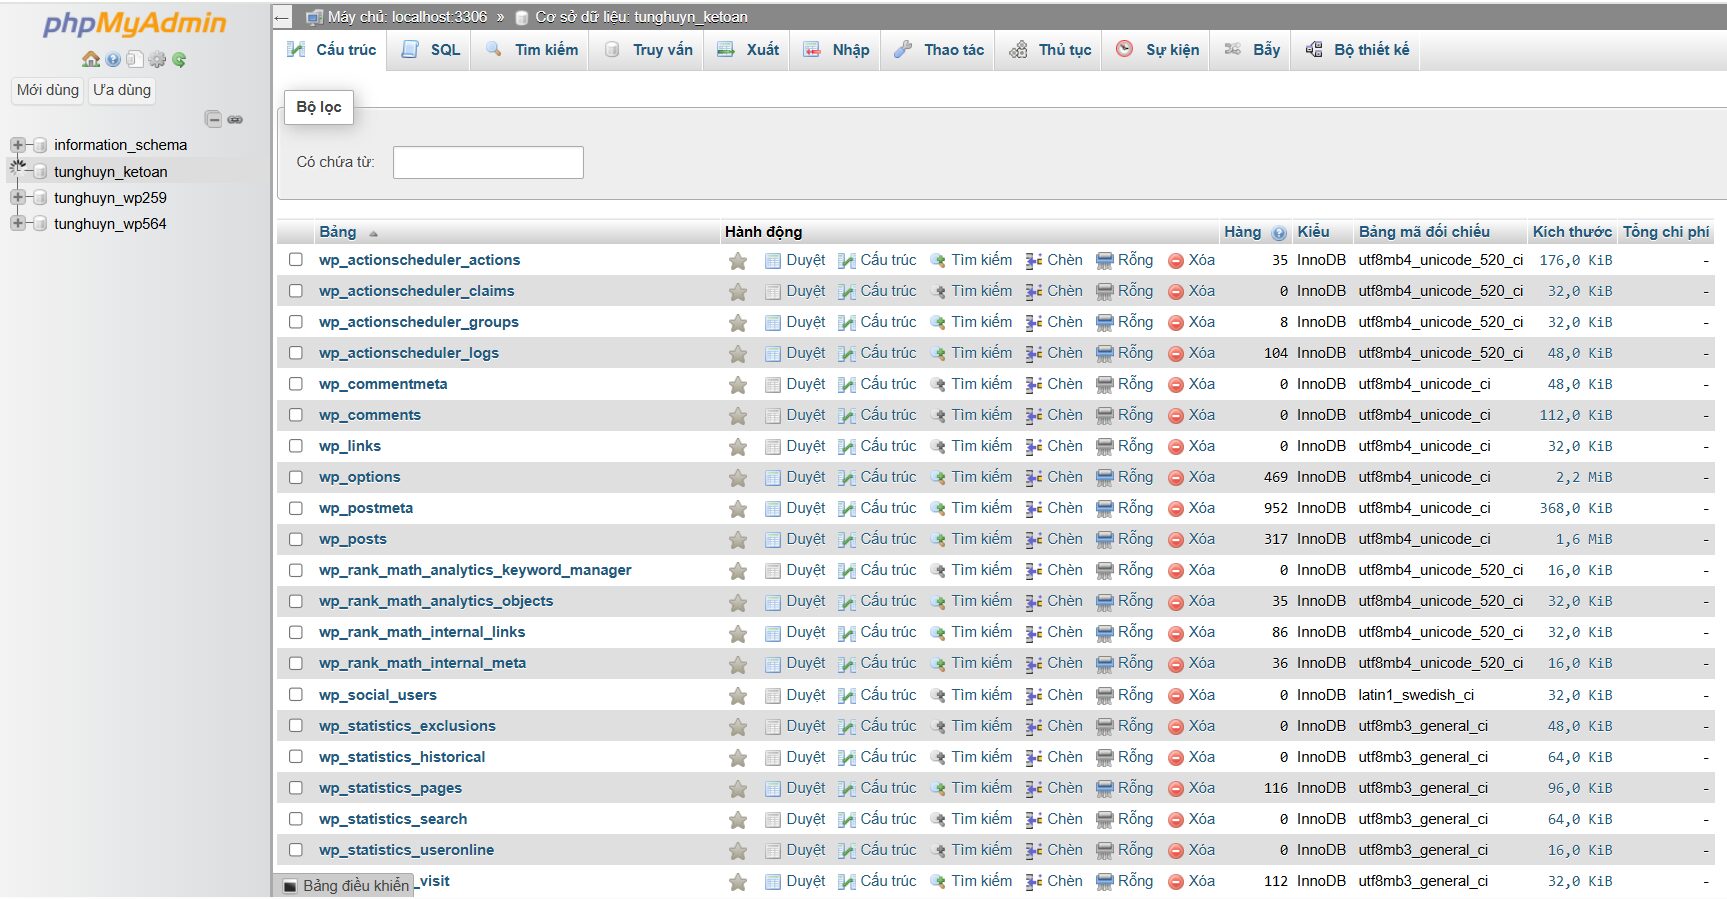Viewport: 1727px width, 899px height.
Task: Select the wp_postmeta row checkbox
Action: pos(296,508)
